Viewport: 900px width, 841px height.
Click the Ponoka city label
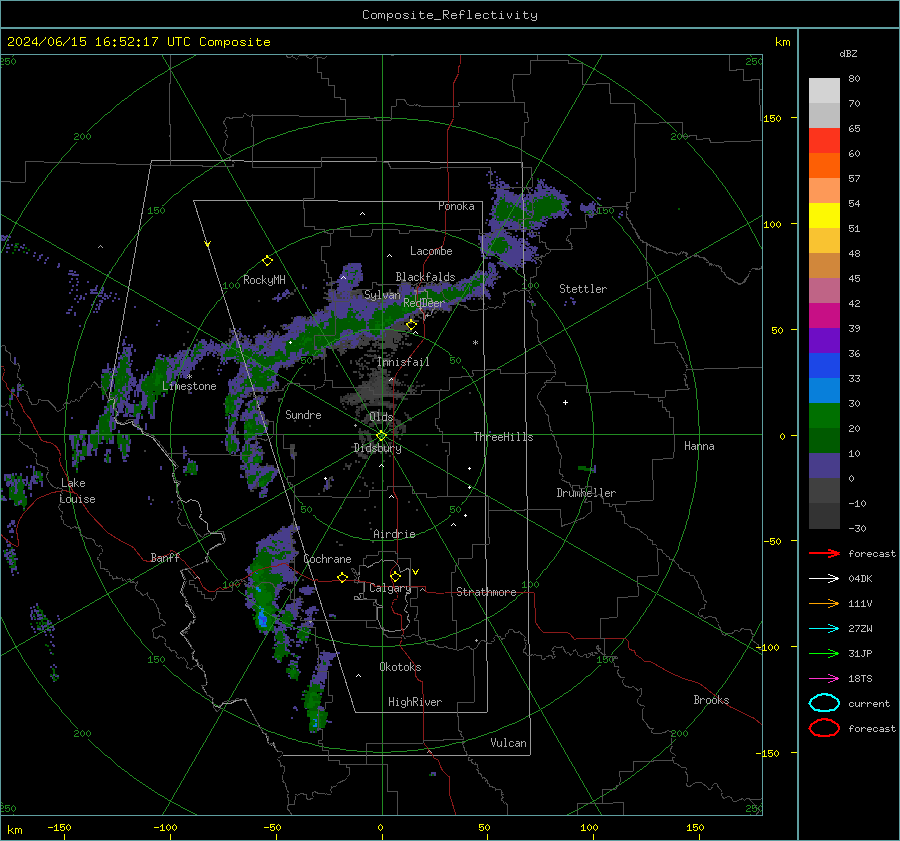click(x=456, y=206)
